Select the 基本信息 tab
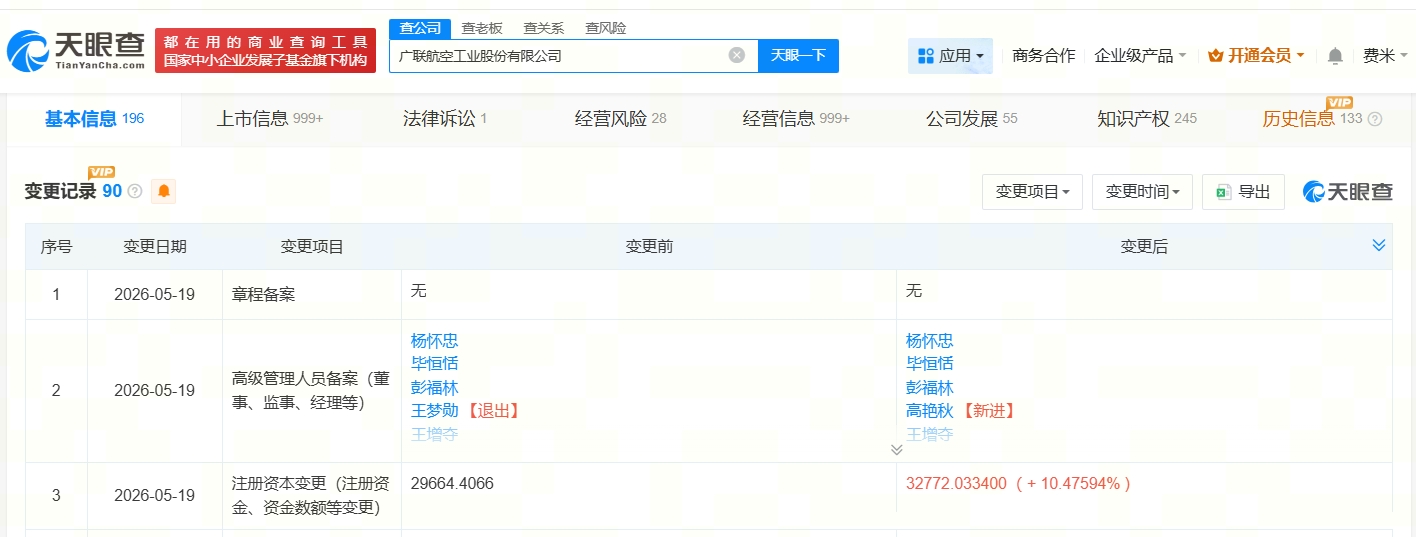Screen dimensions: 1416x537 pos(94,119)
